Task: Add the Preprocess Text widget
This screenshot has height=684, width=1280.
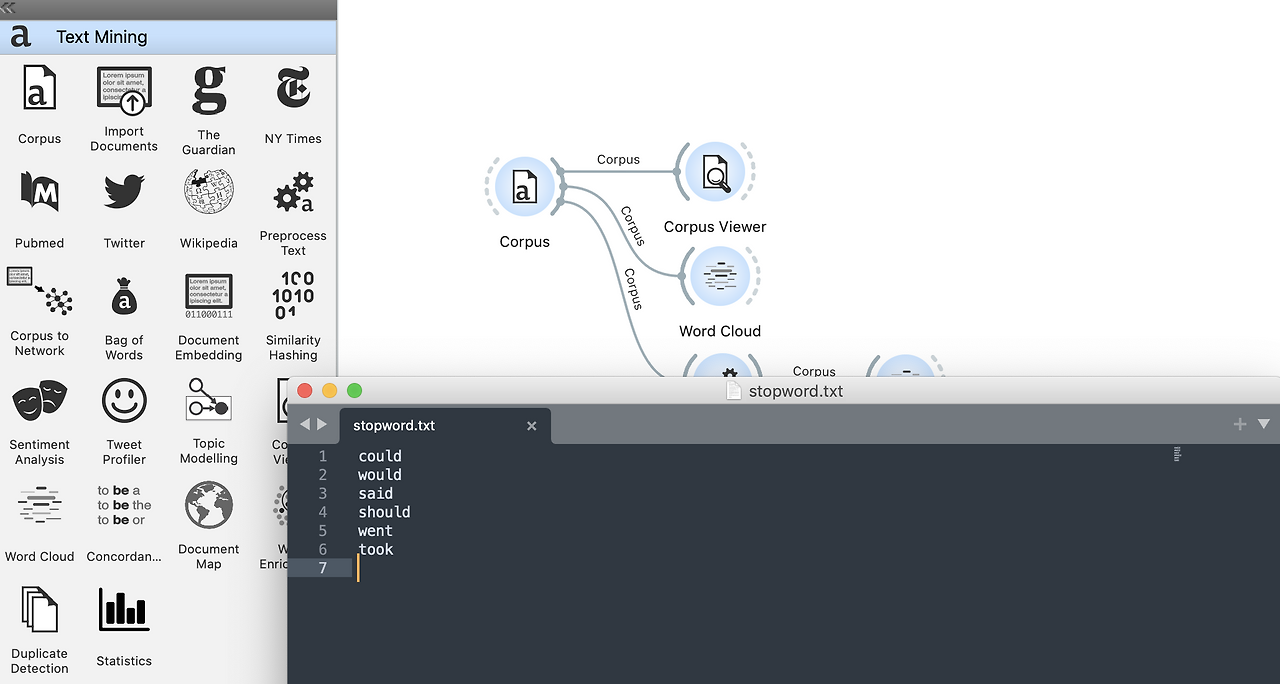Action: pyautogui.click(x=293, y=212)
